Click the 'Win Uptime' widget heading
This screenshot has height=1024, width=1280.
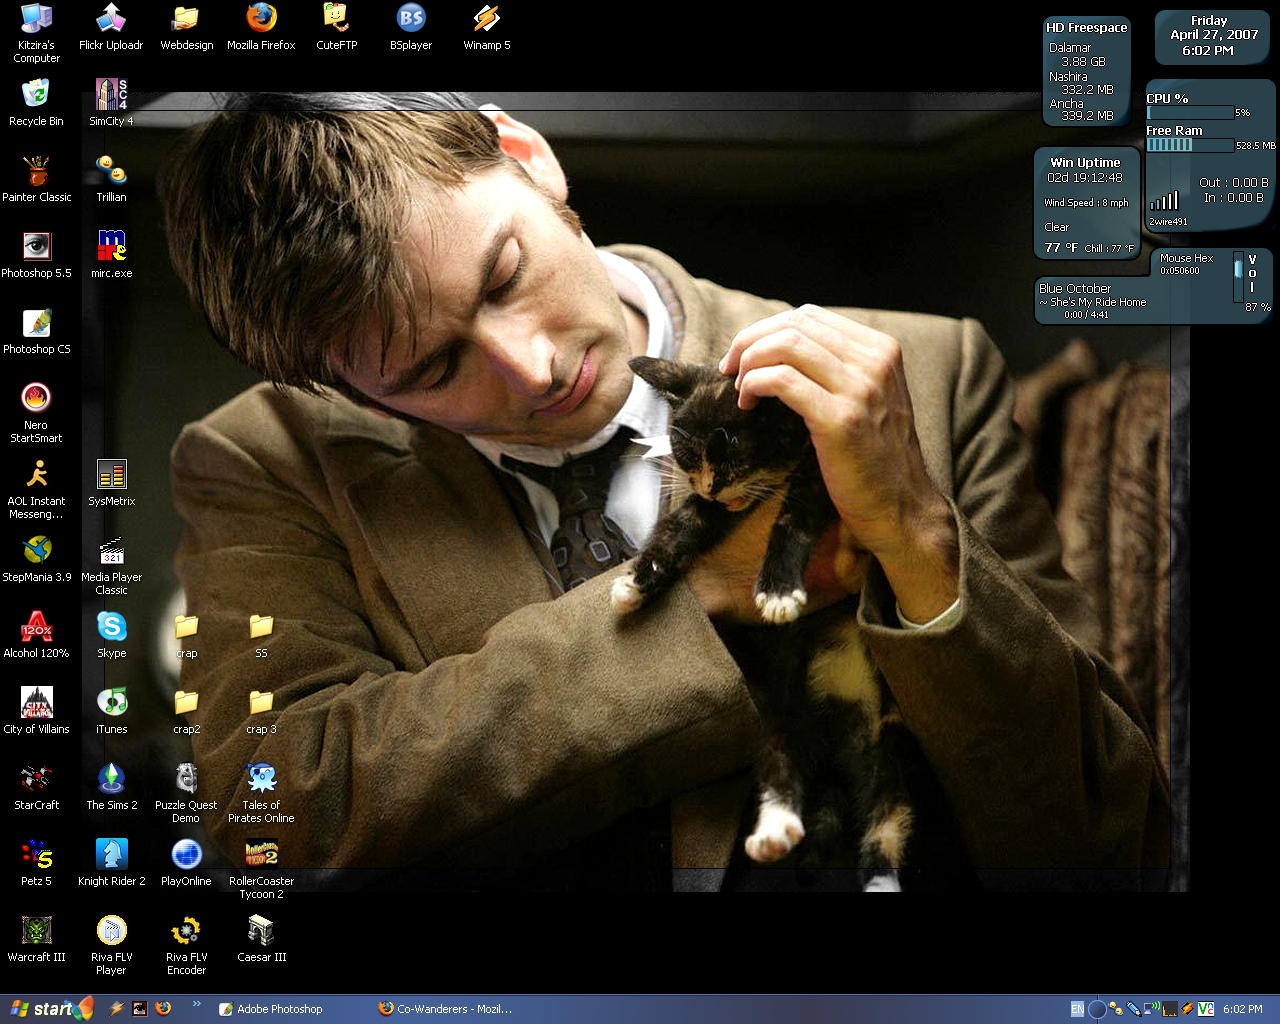(x=1085, y=162)
